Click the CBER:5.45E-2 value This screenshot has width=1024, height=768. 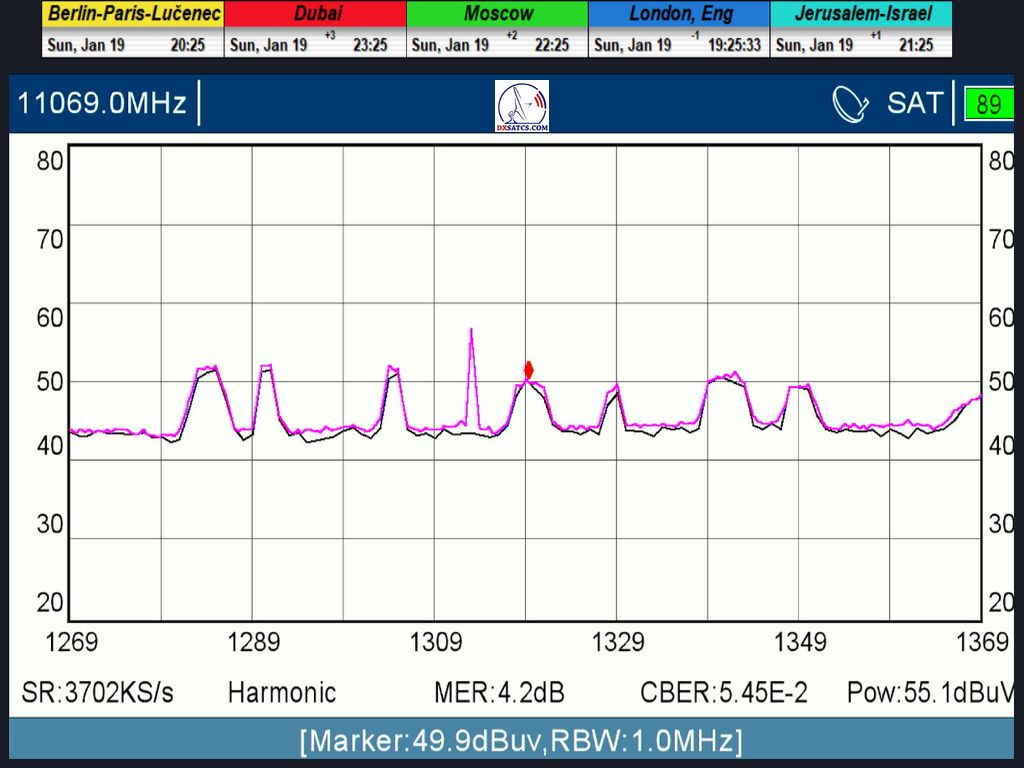pos(724,692)
